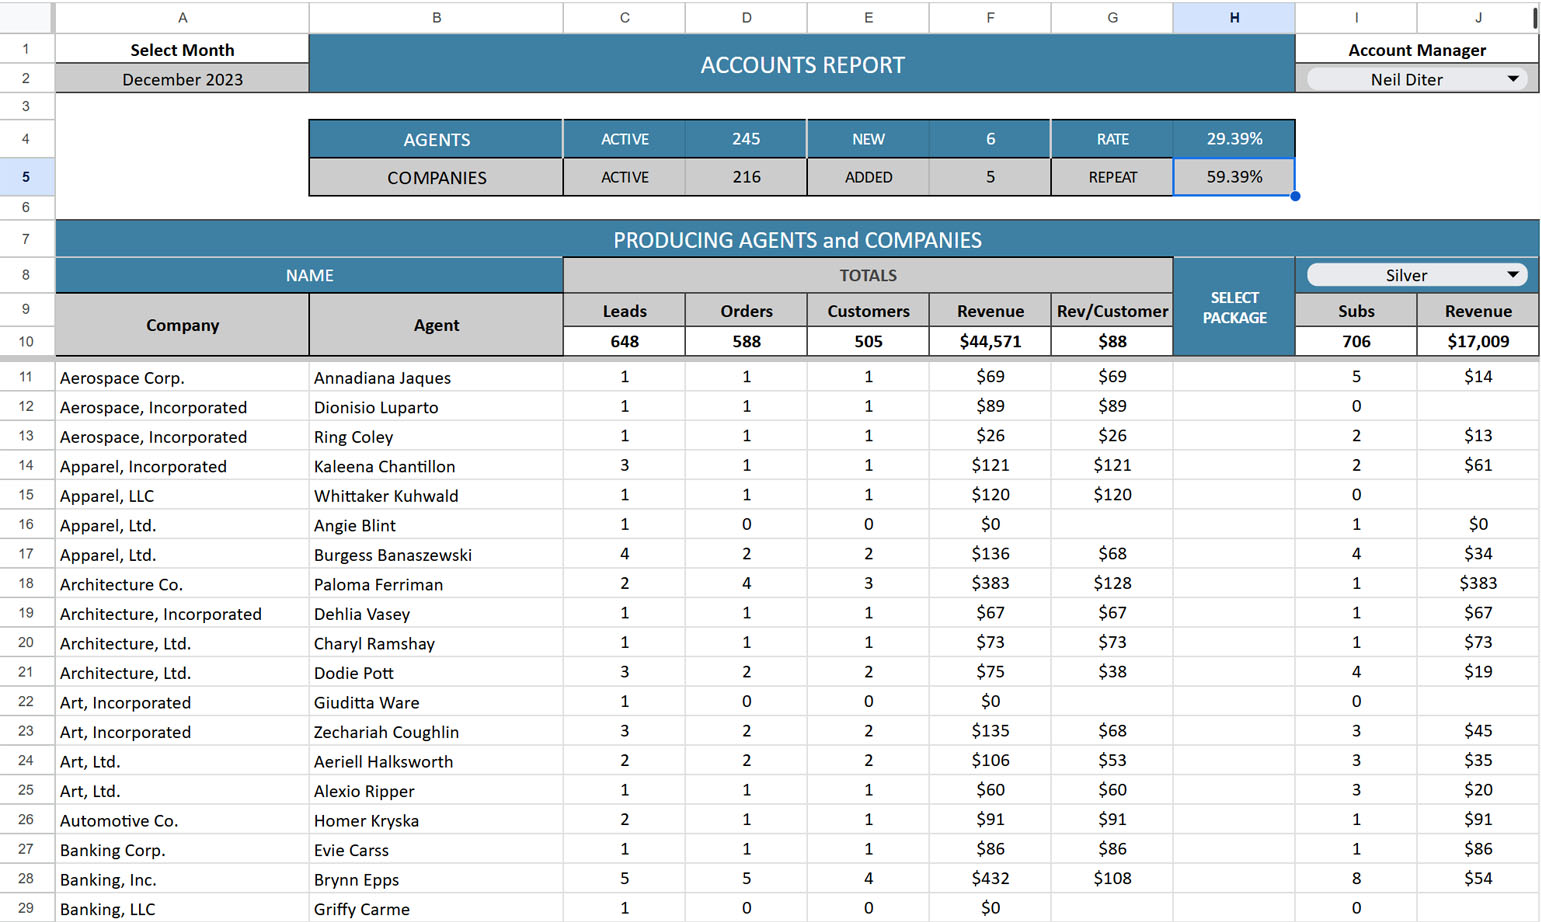Click the active agents value 245
The width and height of the screenshot is (1541, 922).
(x=746, y=139)
